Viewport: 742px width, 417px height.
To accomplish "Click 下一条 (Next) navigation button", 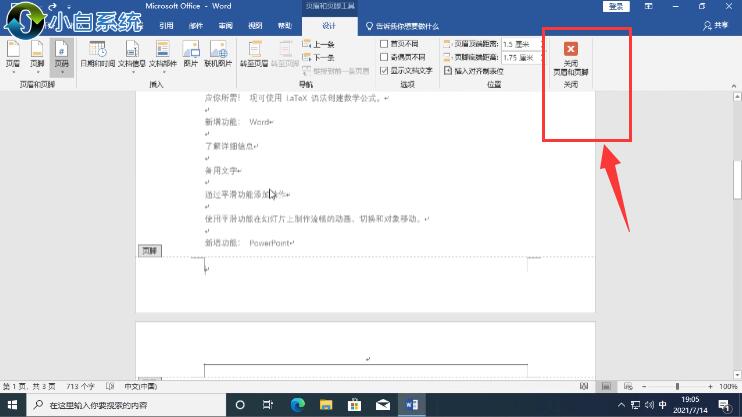I will point(318,57).
